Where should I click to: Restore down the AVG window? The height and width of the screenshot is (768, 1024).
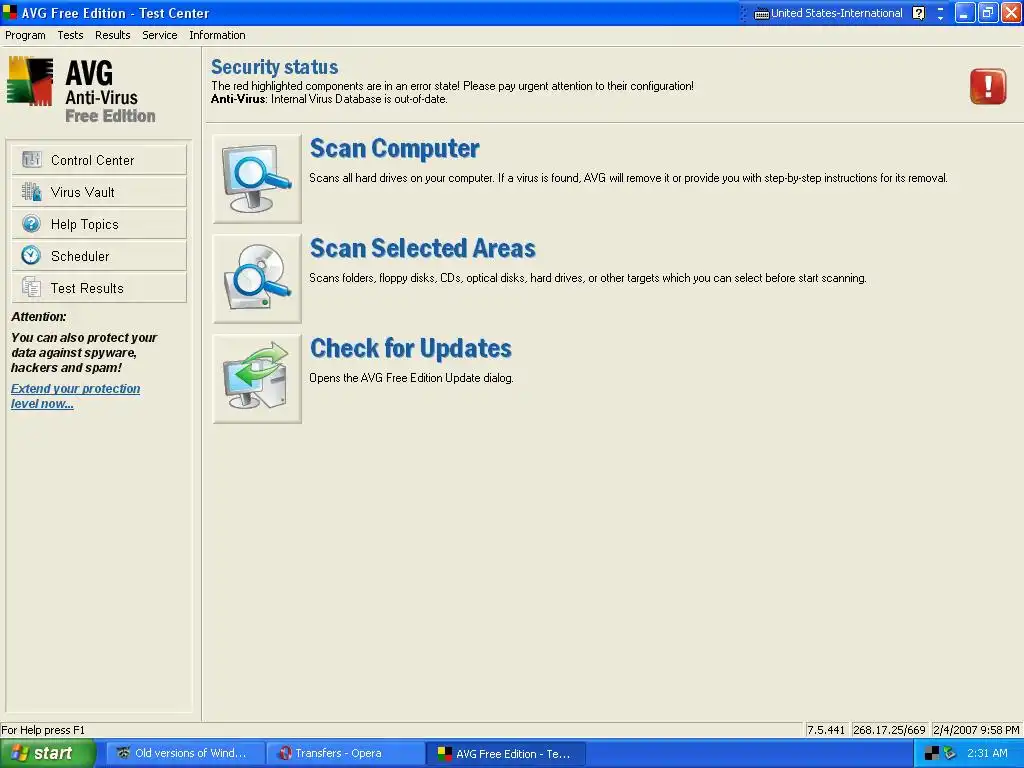(x=988, y=13)
